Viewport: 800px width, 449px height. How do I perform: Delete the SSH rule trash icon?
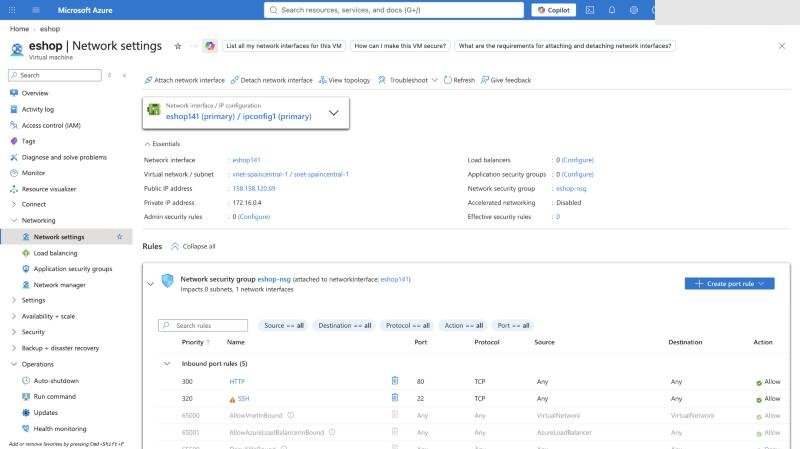(394, 397)
